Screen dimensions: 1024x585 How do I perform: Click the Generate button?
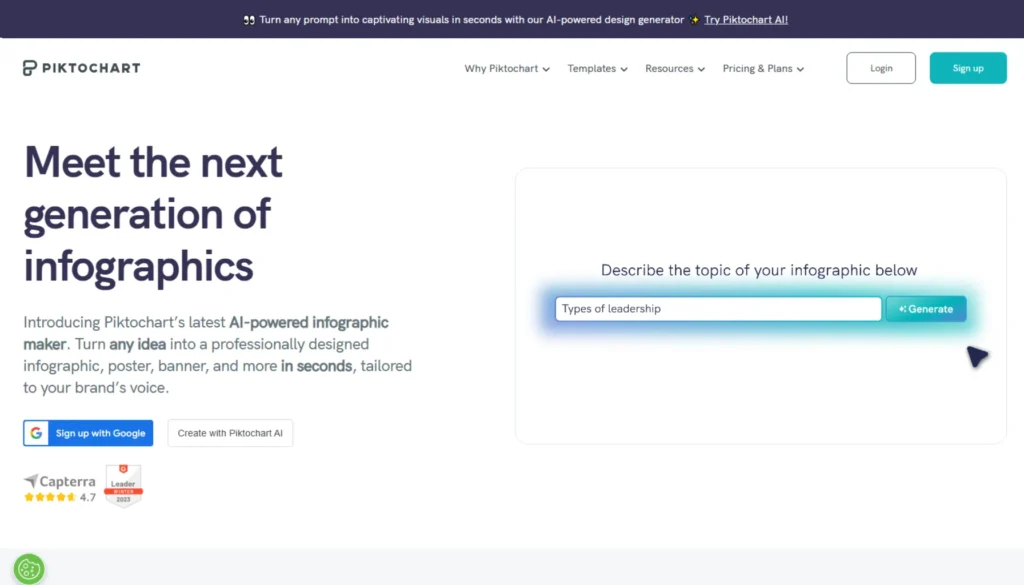926,309
